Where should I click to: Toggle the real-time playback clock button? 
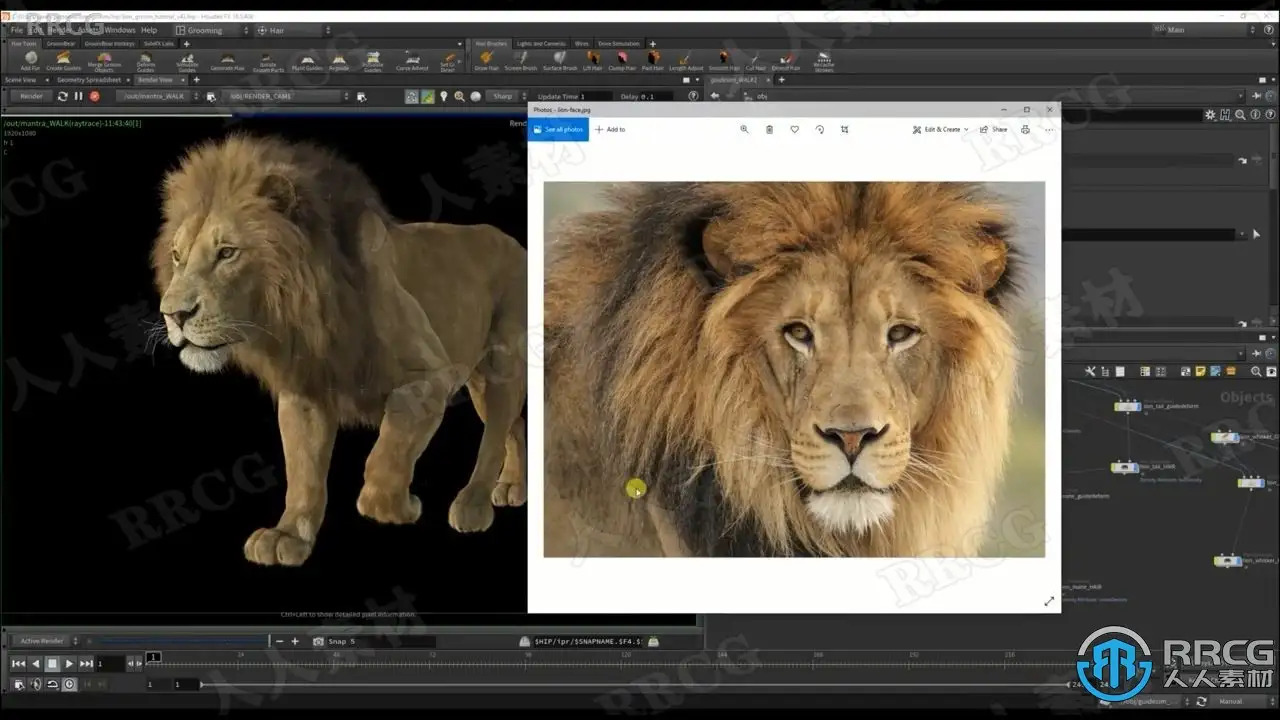click(x=69, y=684)
